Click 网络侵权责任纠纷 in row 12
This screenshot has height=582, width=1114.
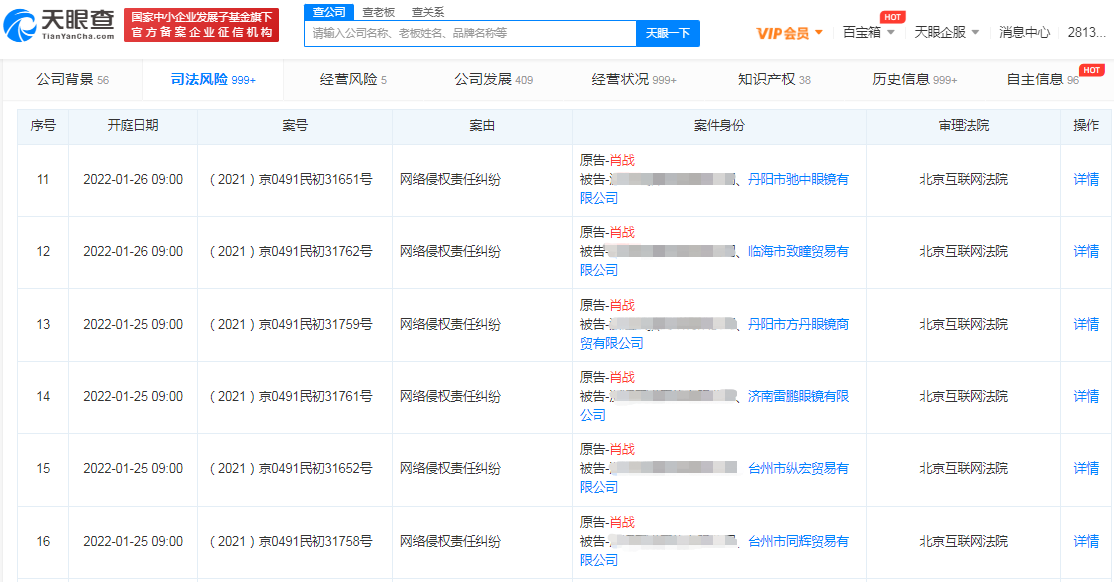(x=450, y=252)
